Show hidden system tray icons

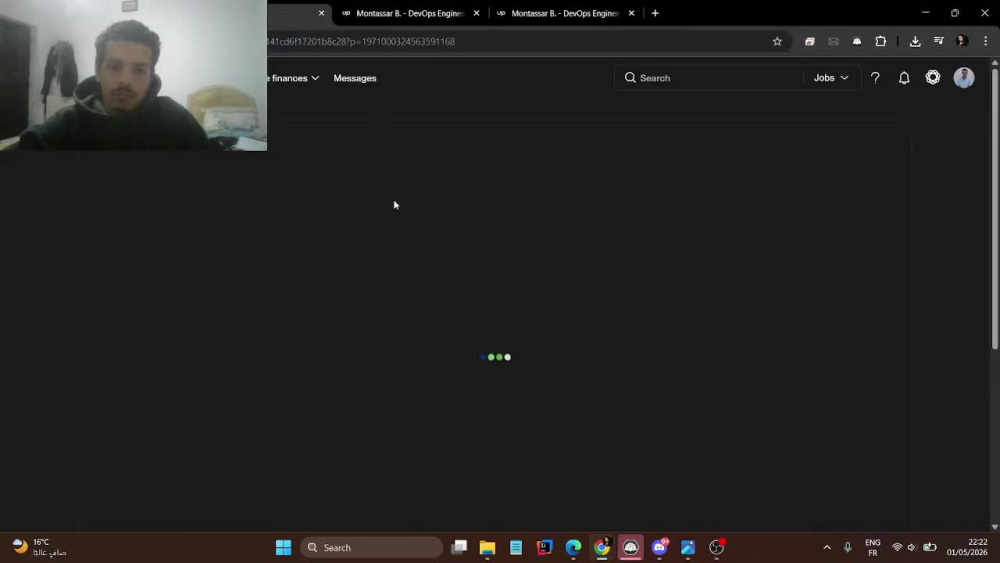pos(827,547)
